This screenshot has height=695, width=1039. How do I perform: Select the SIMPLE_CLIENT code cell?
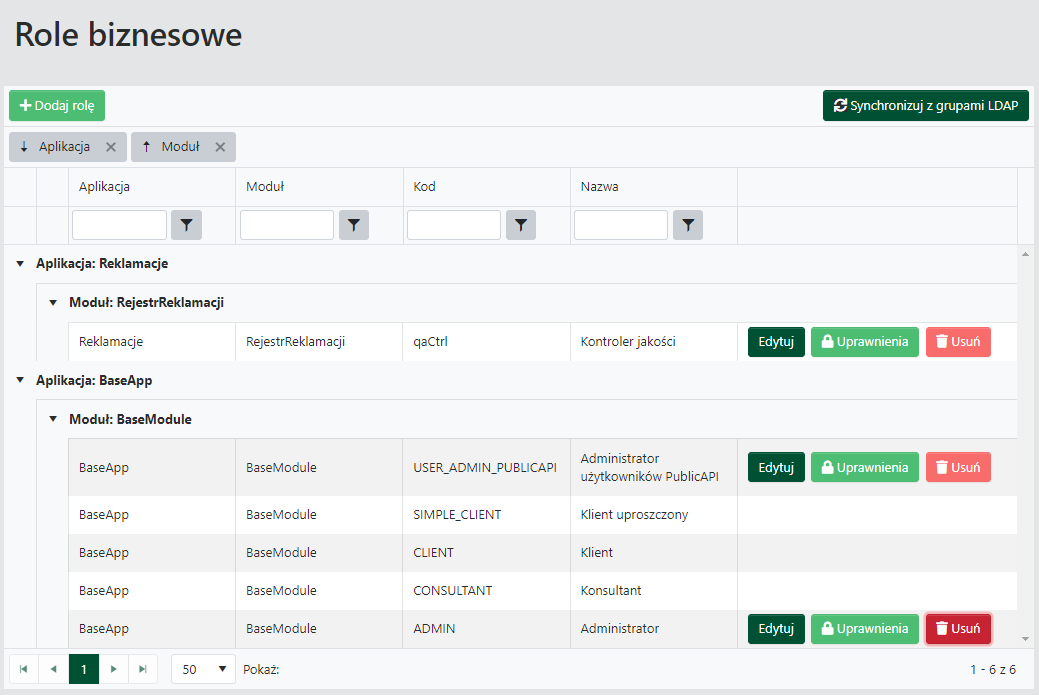pos(486,515)
